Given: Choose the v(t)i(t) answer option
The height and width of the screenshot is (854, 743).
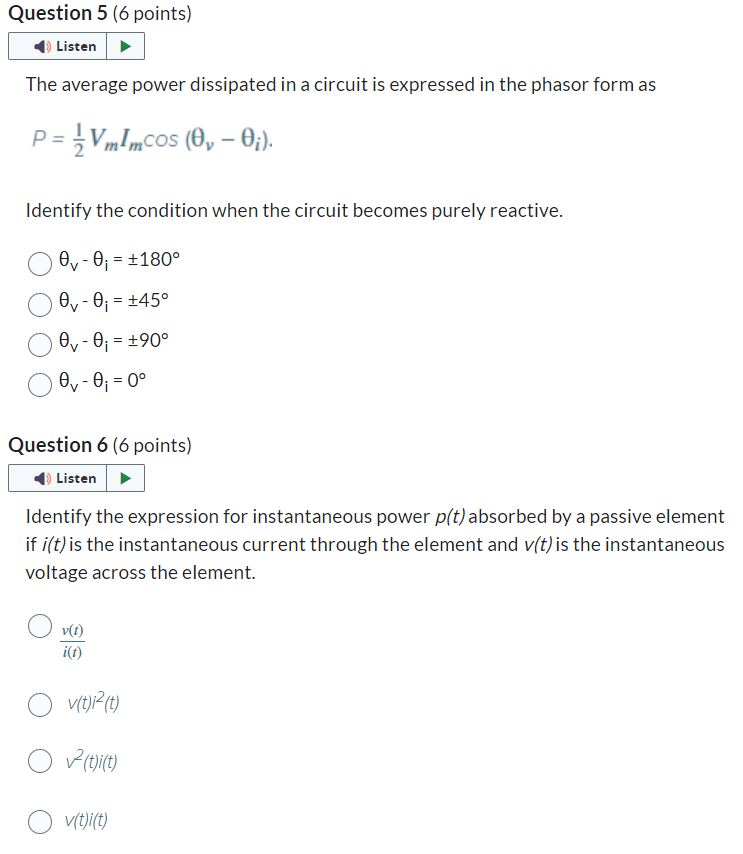Looking at the screenshot, I should (x=40, y=820).
